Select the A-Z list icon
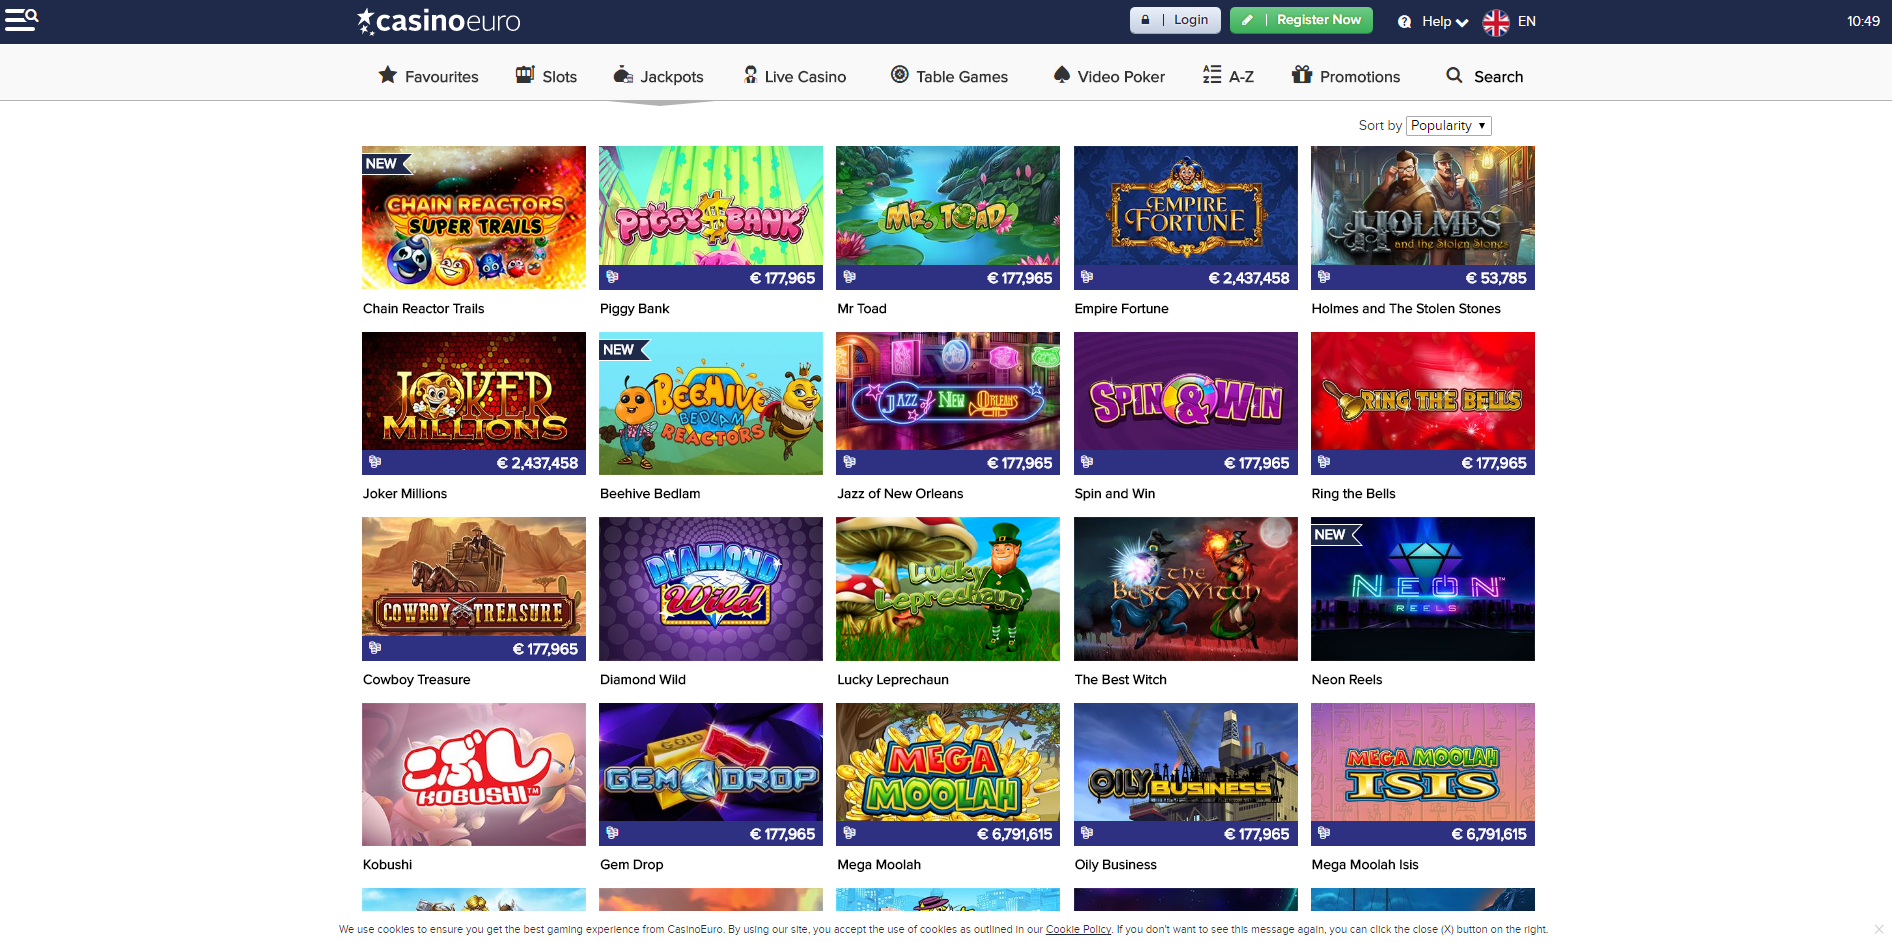The image size is (1892, 942). tap(1211, 74)
